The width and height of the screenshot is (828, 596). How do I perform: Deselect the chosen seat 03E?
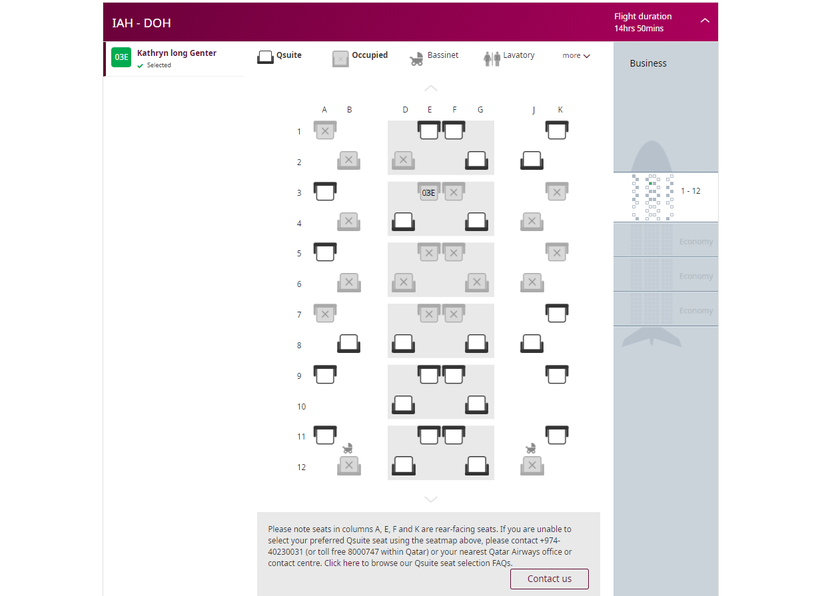tap(429, 191)
